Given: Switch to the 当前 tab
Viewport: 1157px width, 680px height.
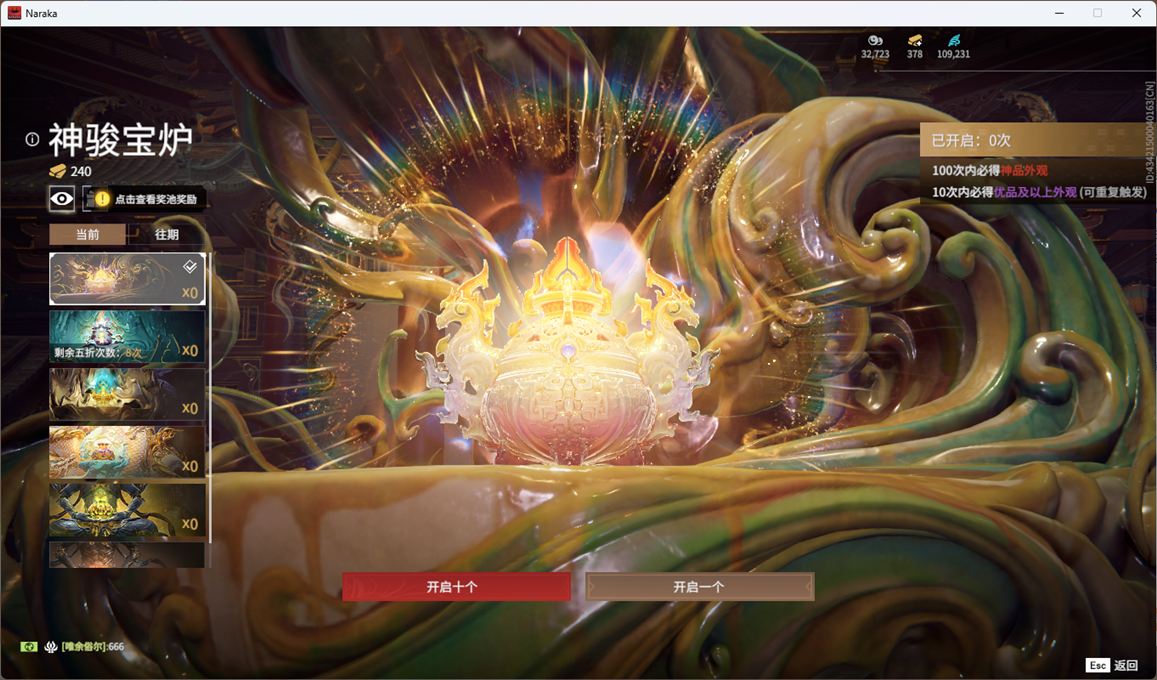Looking at the screenshot, I should [87, 235].
